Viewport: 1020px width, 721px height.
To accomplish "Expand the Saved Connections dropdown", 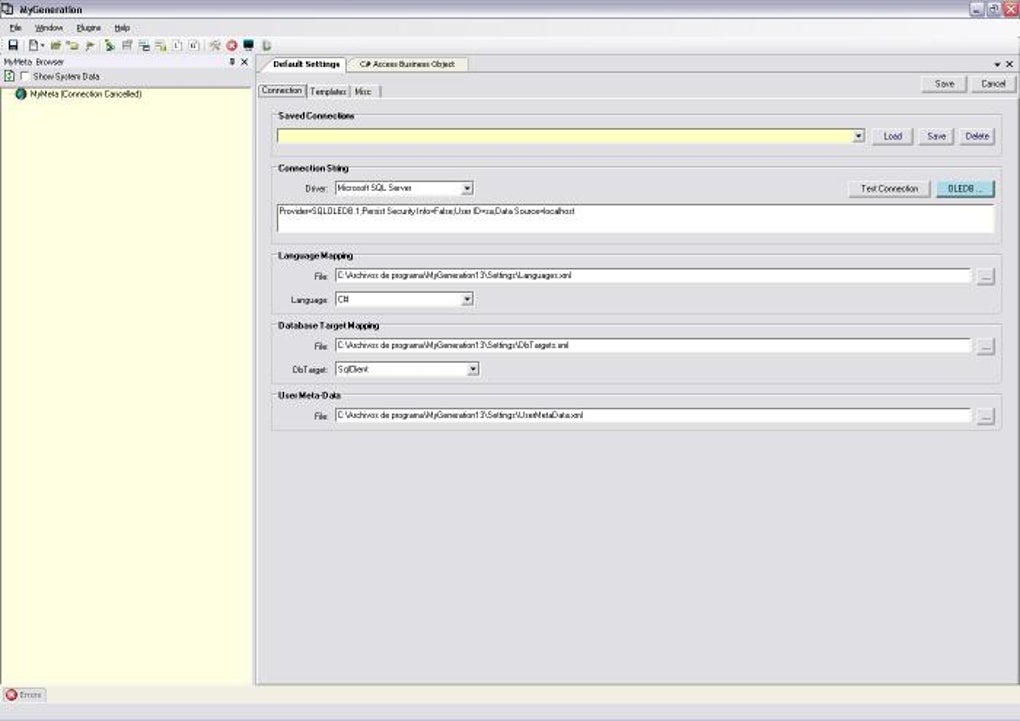I will point(858,136).
